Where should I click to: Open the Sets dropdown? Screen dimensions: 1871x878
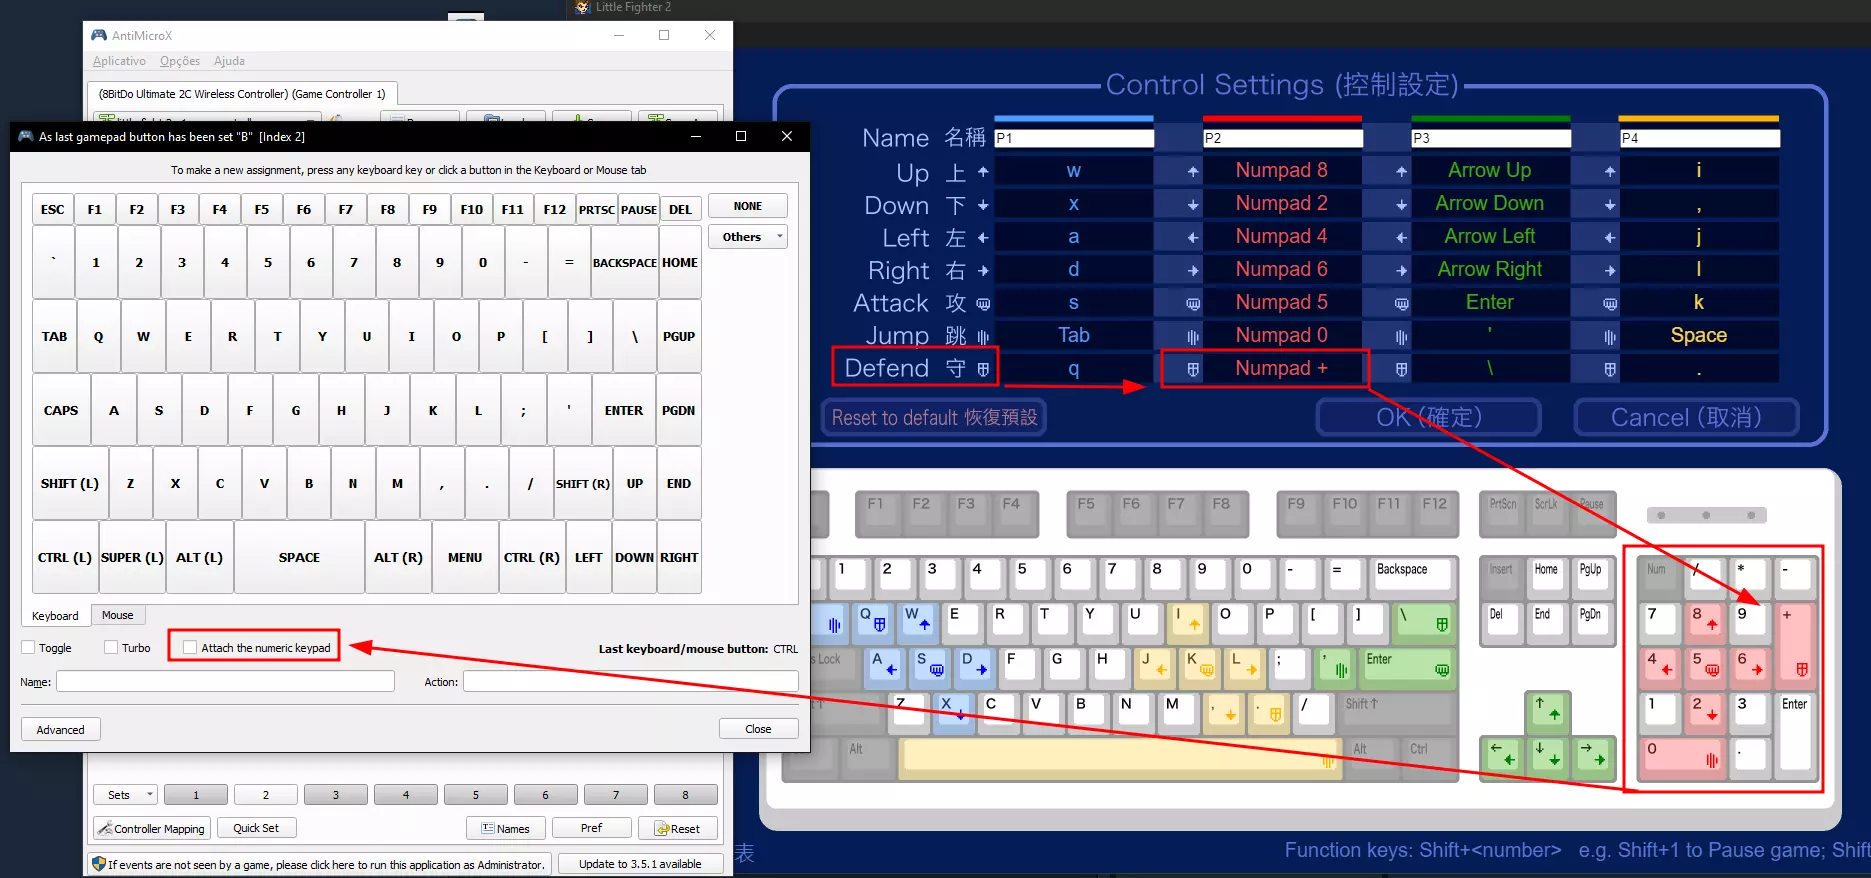tap(126, 795)
